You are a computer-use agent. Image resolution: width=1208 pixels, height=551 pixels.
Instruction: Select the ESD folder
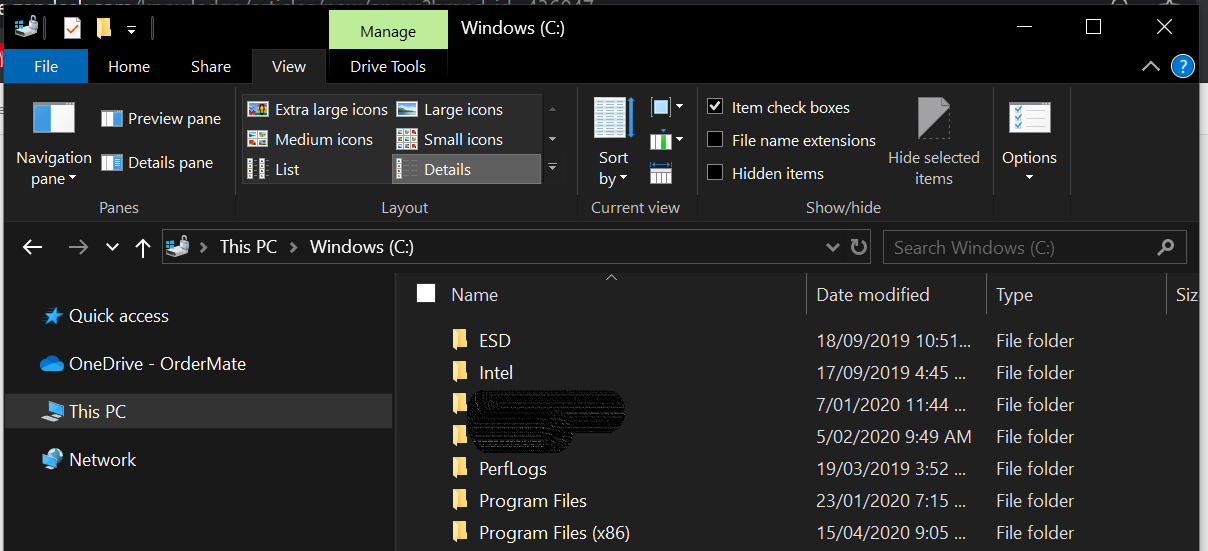click(495, 341)
